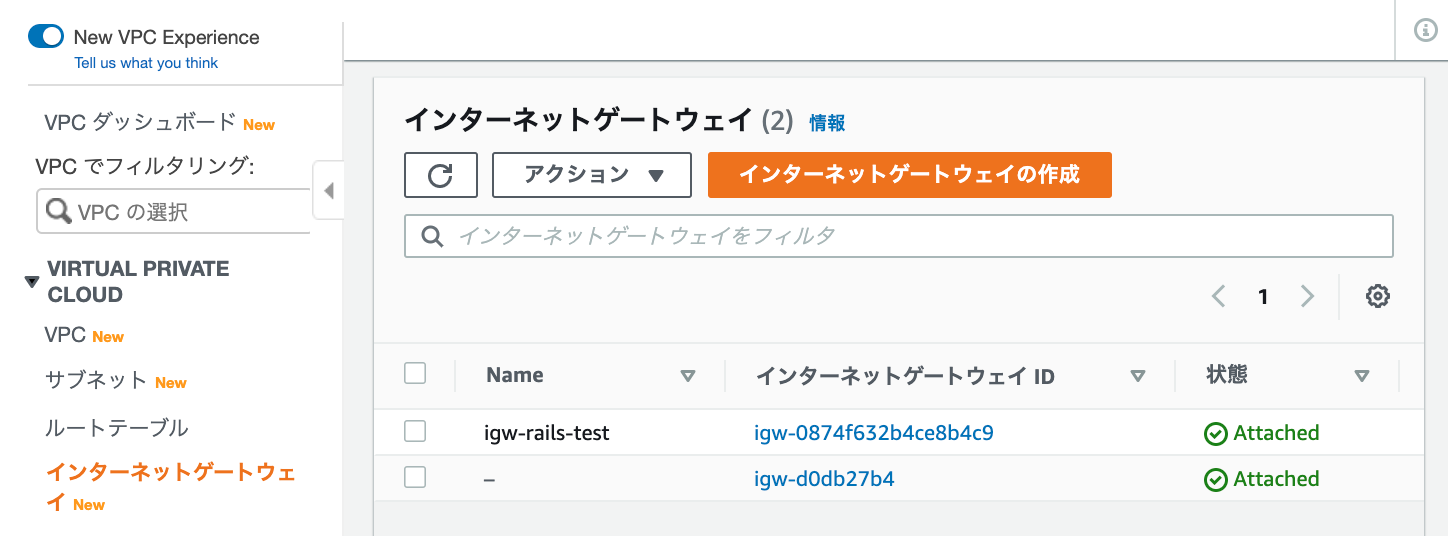Open the アクション dropdown menu

pos(592,175)
